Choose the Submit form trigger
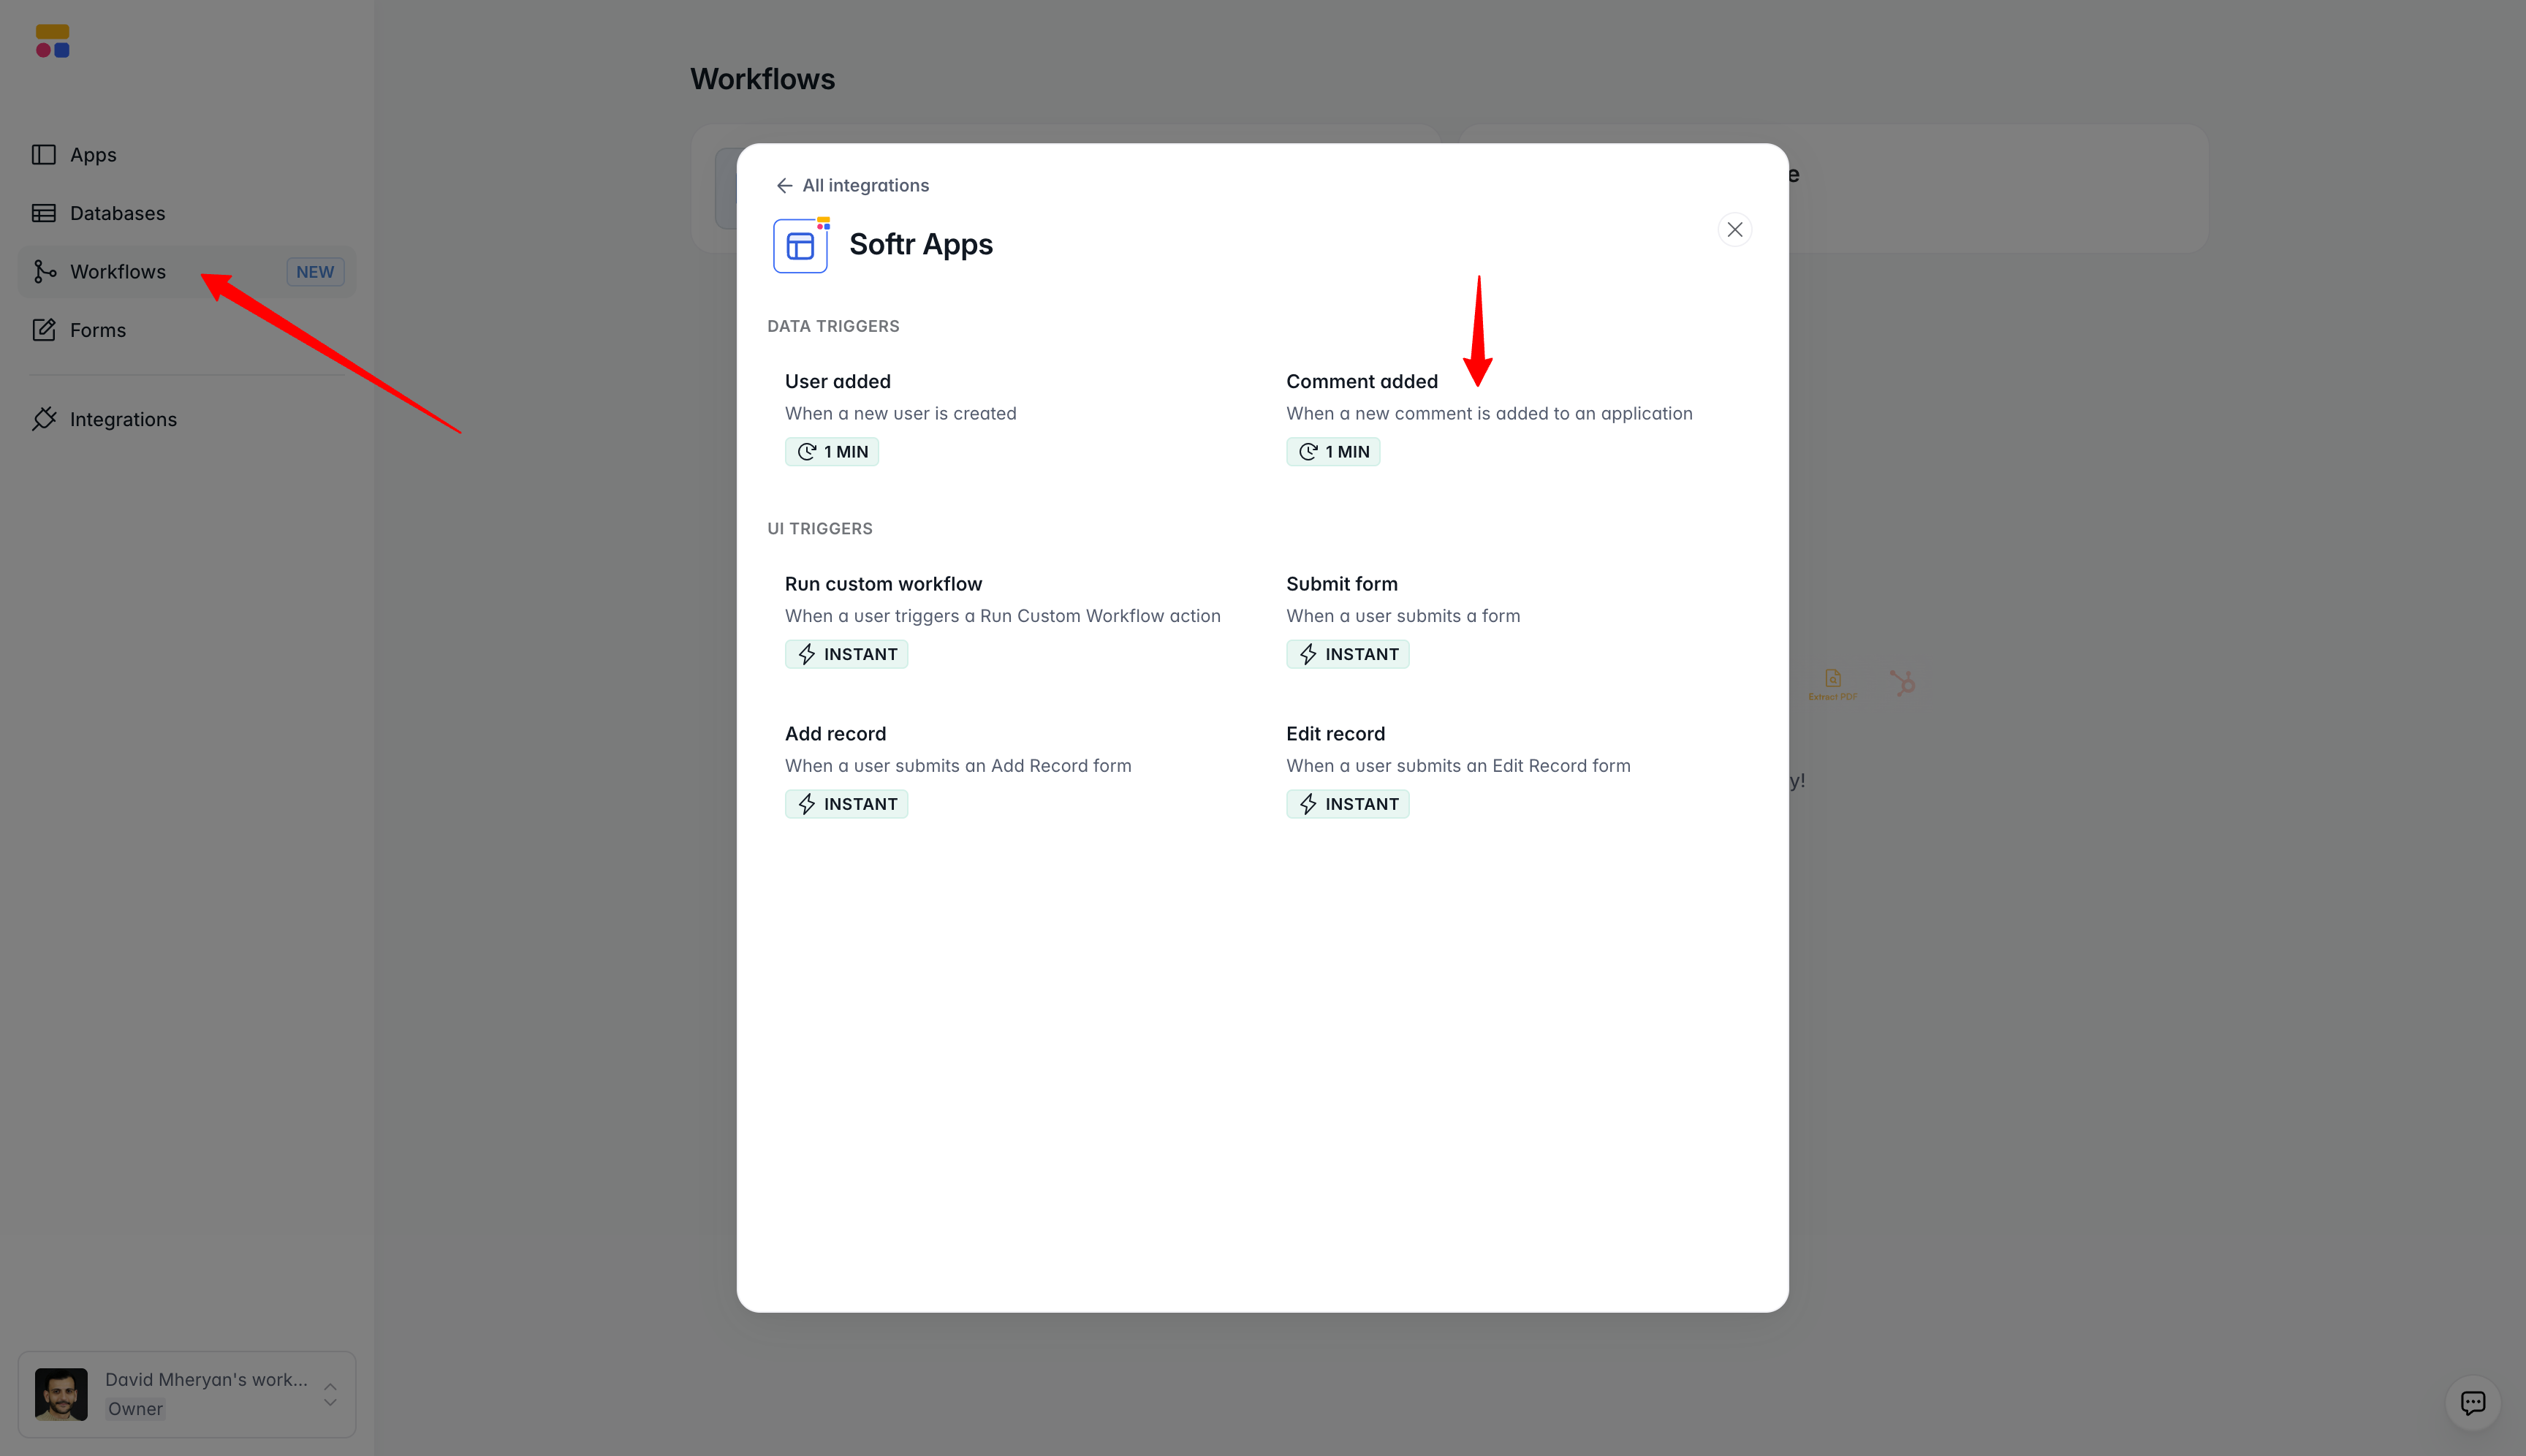 [x=1341, y=584]
